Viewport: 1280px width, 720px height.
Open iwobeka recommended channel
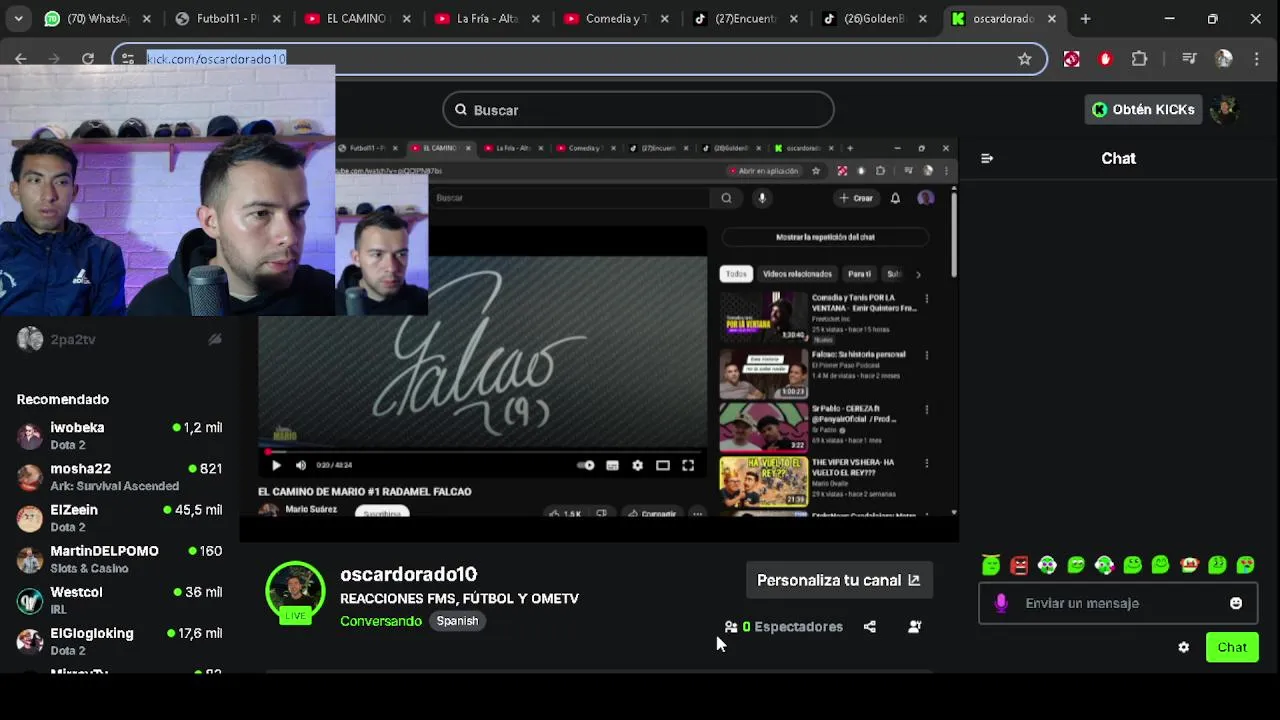point(120,436)
